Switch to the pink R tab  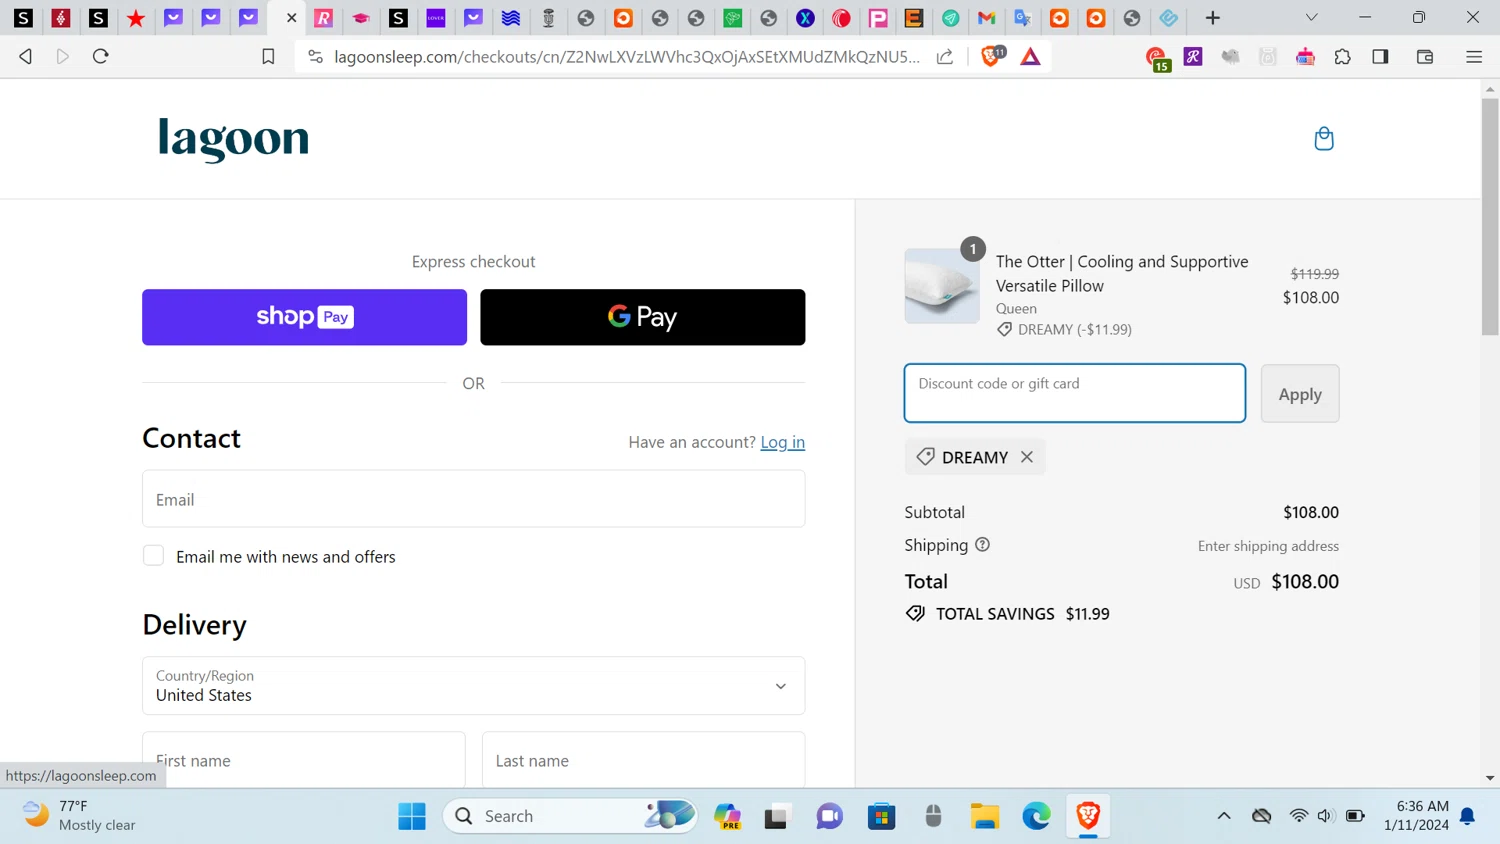coord(323,18)
